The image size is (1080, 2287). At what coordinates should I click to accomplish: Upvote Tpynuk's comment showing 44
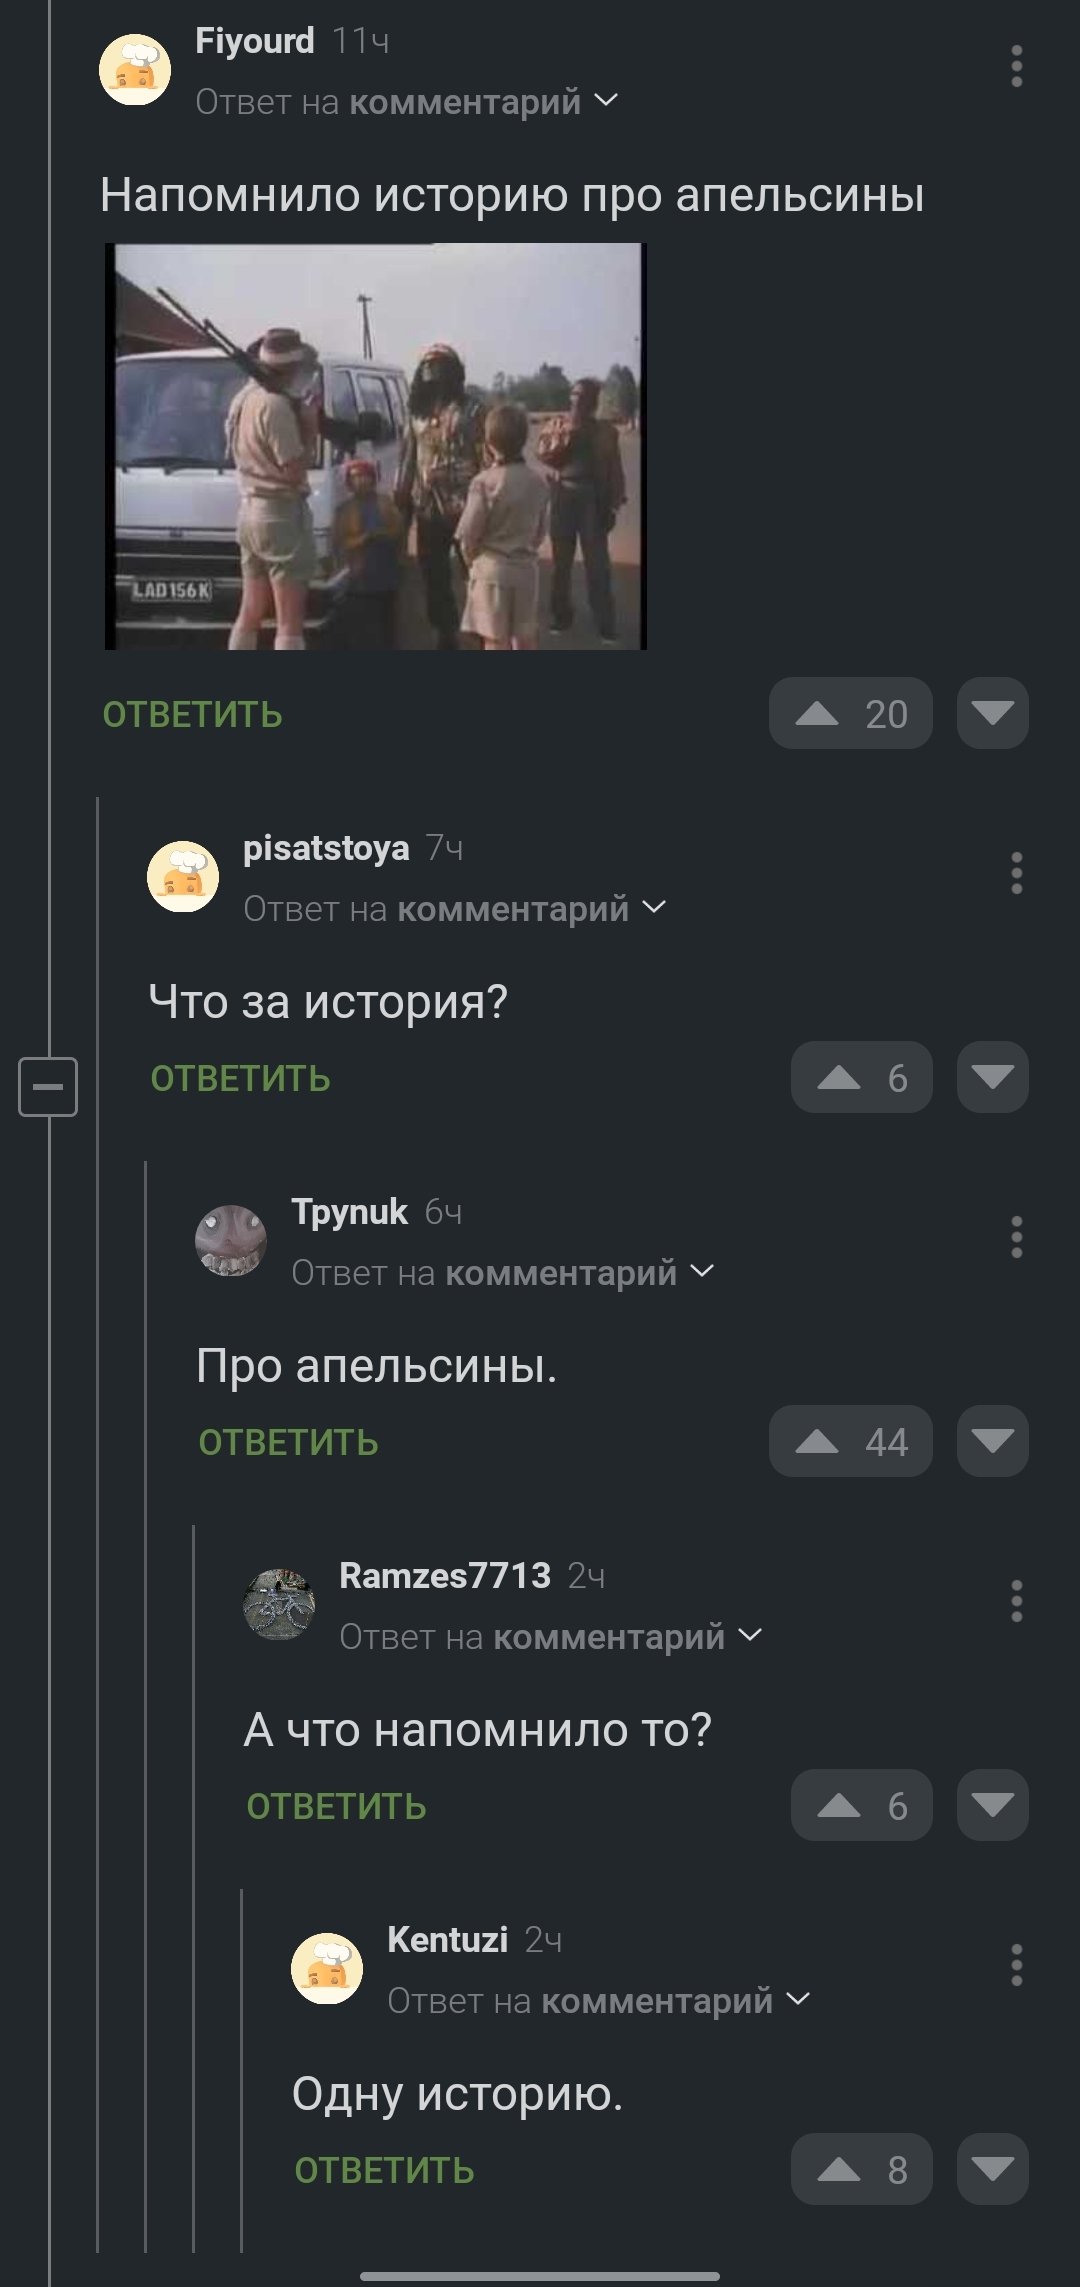point(850,1441)
